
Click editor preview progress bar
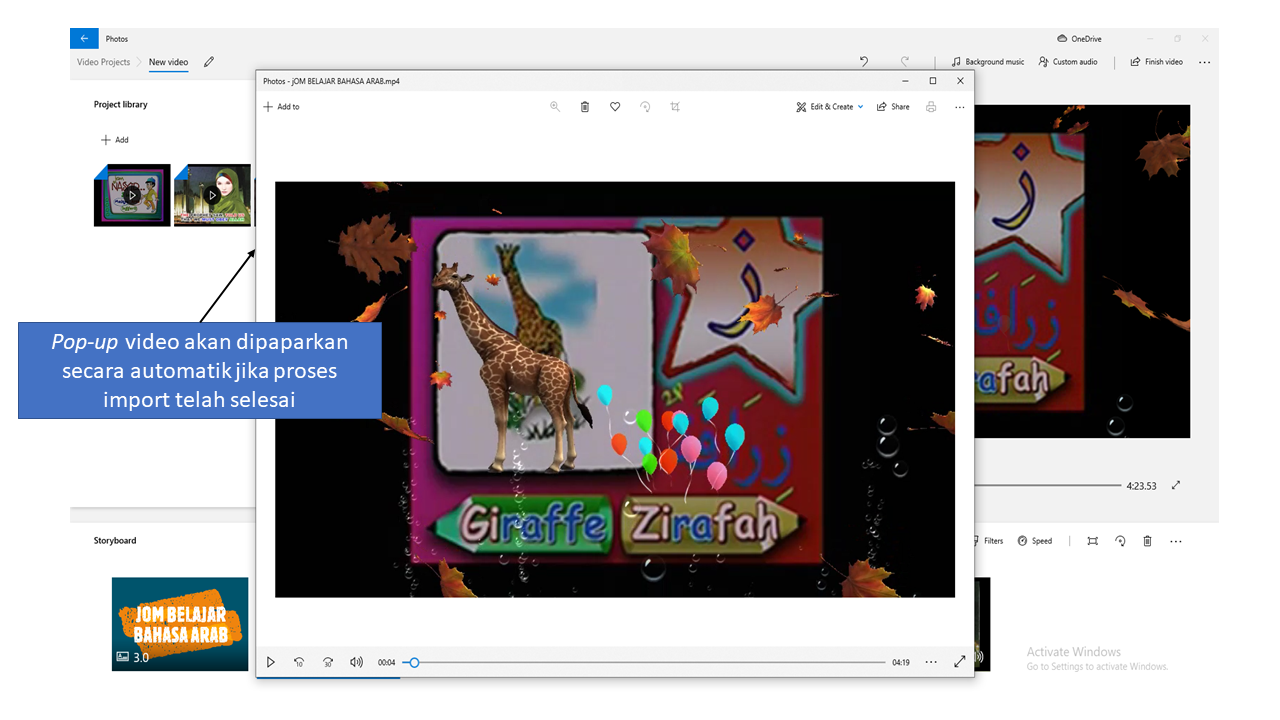[x=1048, y=486]
